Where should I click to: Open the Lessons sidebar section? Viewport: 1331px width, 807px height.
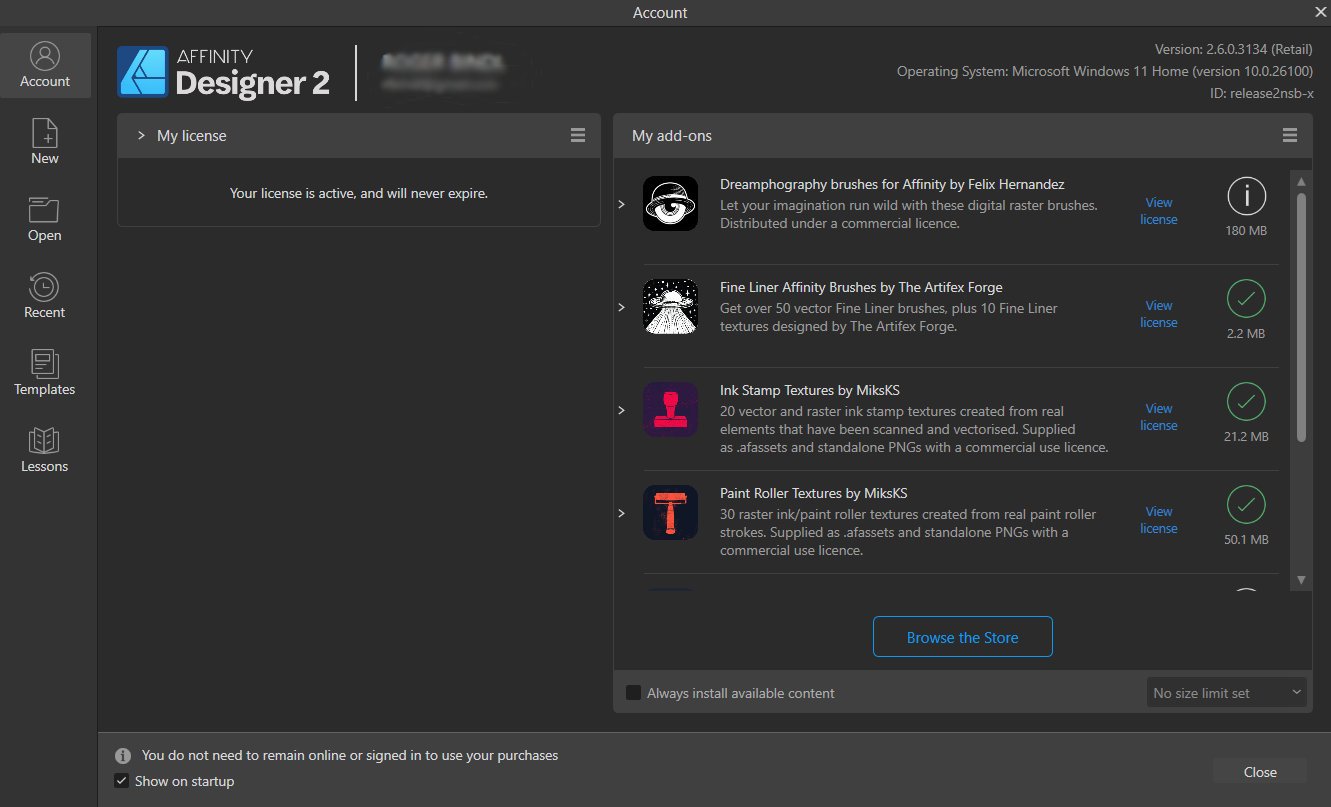[x=45, y=450]
